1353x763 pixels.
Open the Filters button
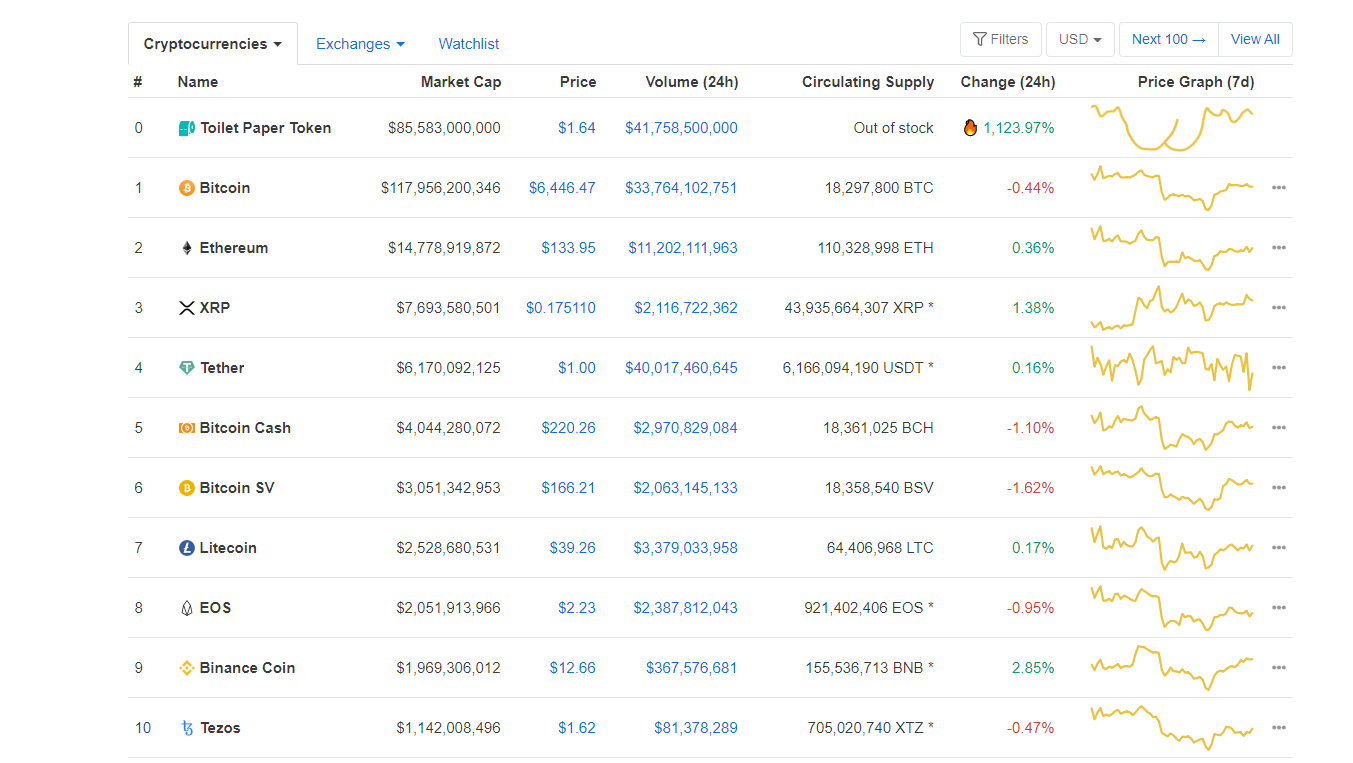tap(1001, 40)
